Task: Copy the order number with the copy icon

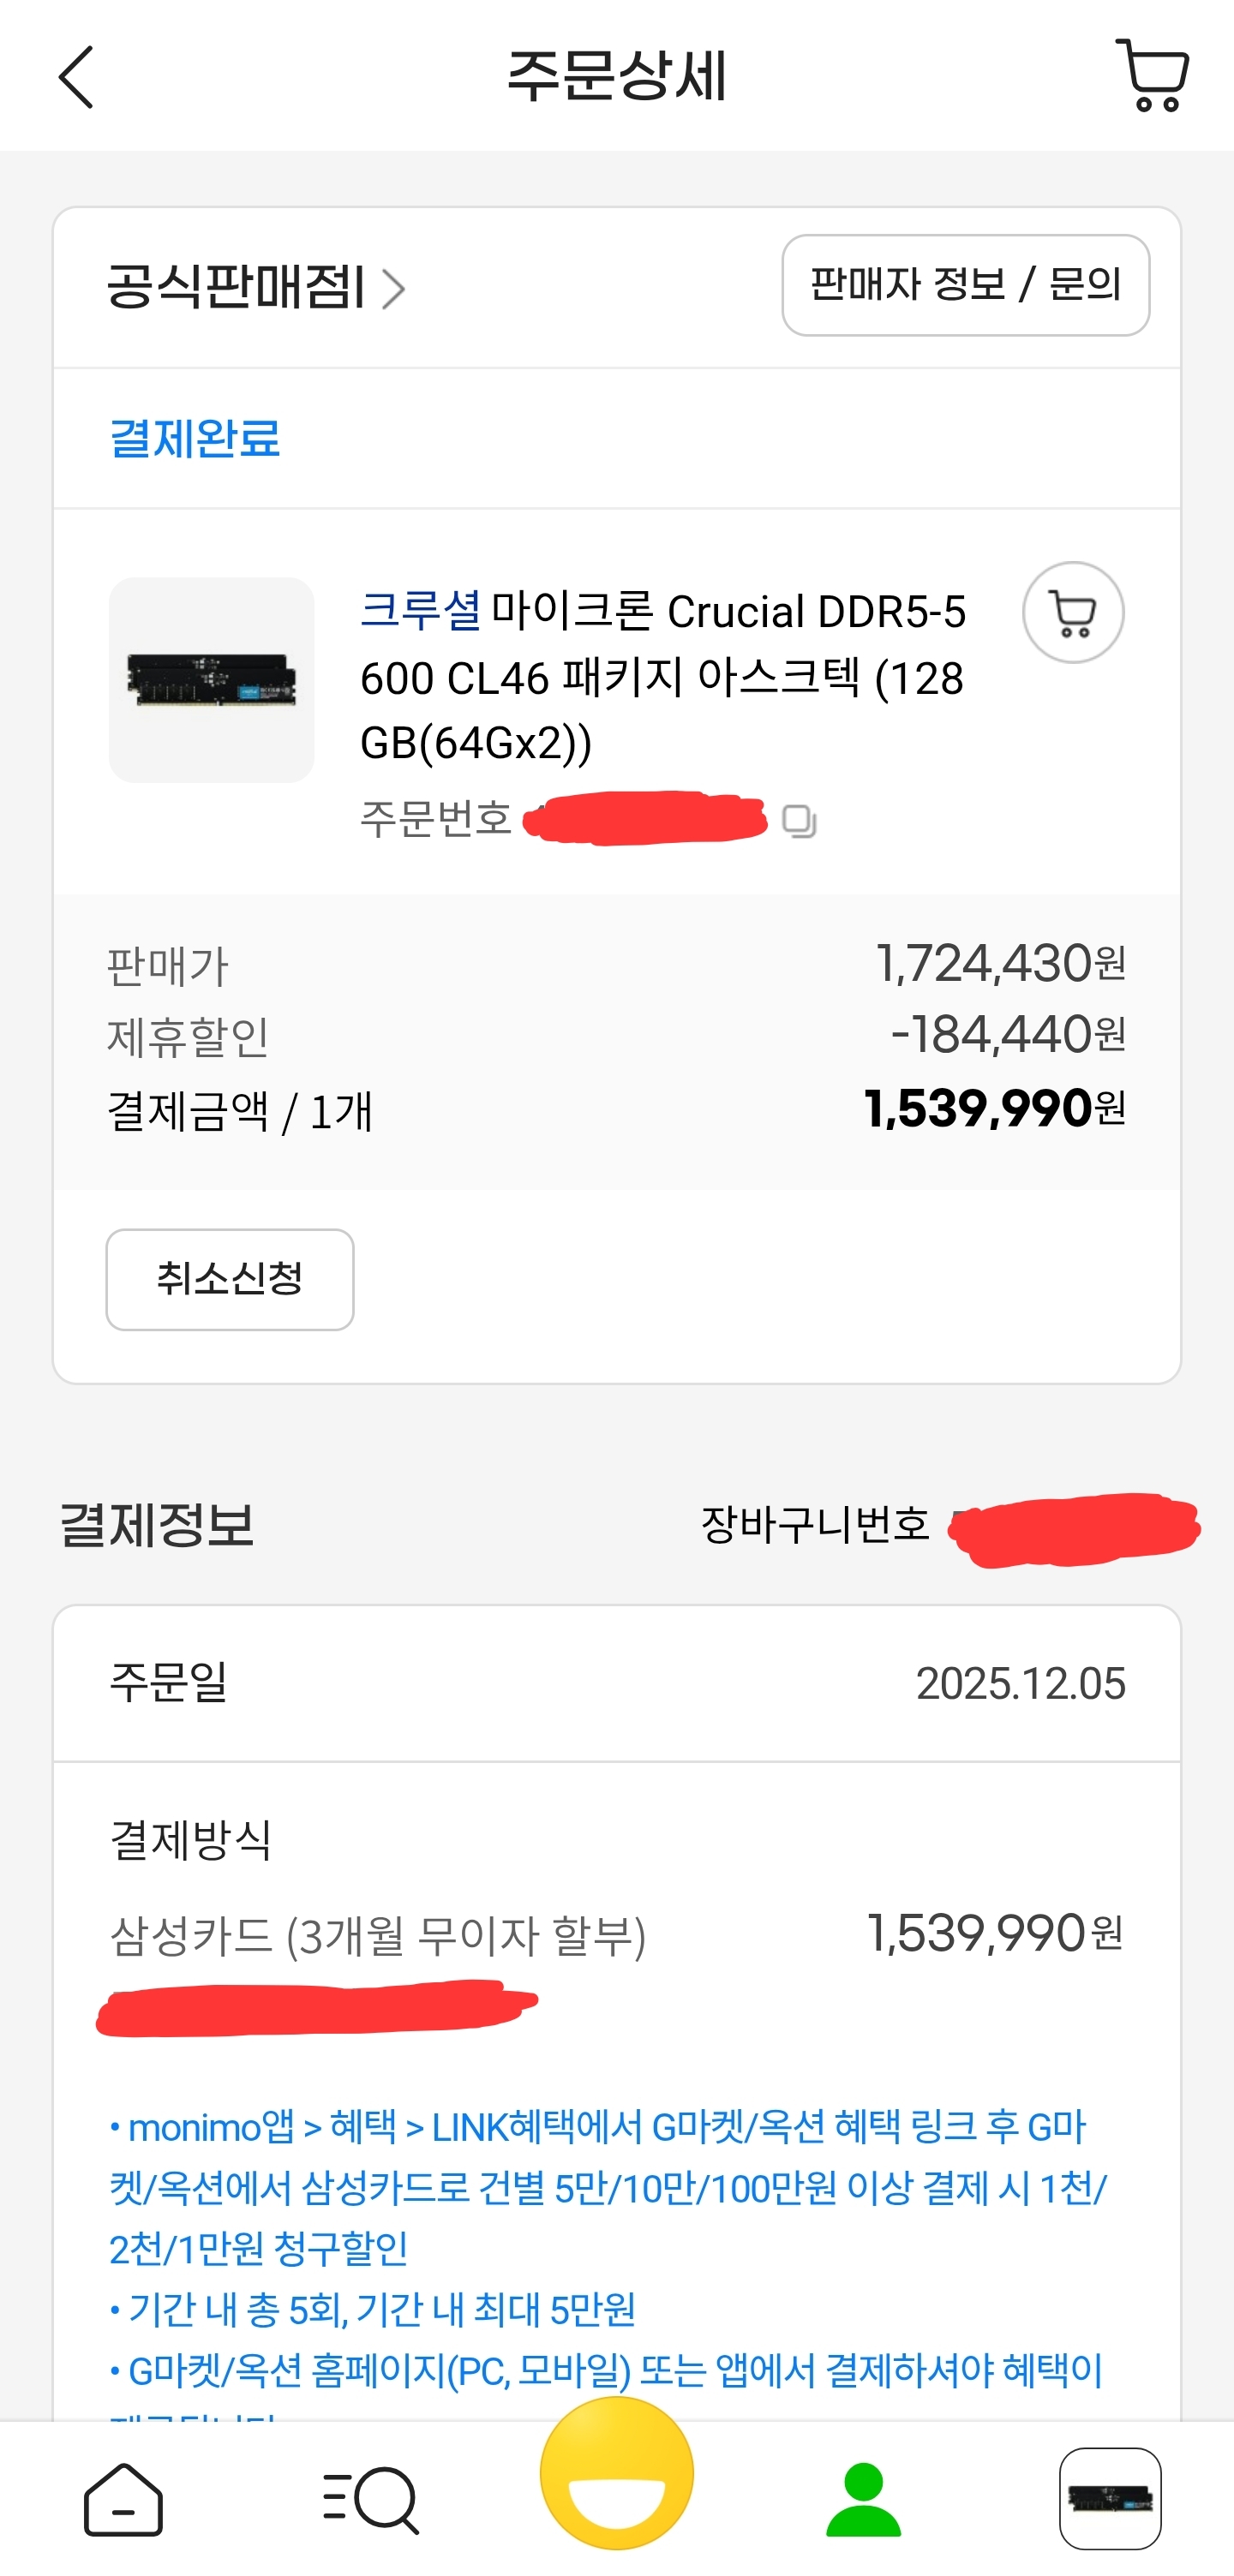Action: (799, 821)
